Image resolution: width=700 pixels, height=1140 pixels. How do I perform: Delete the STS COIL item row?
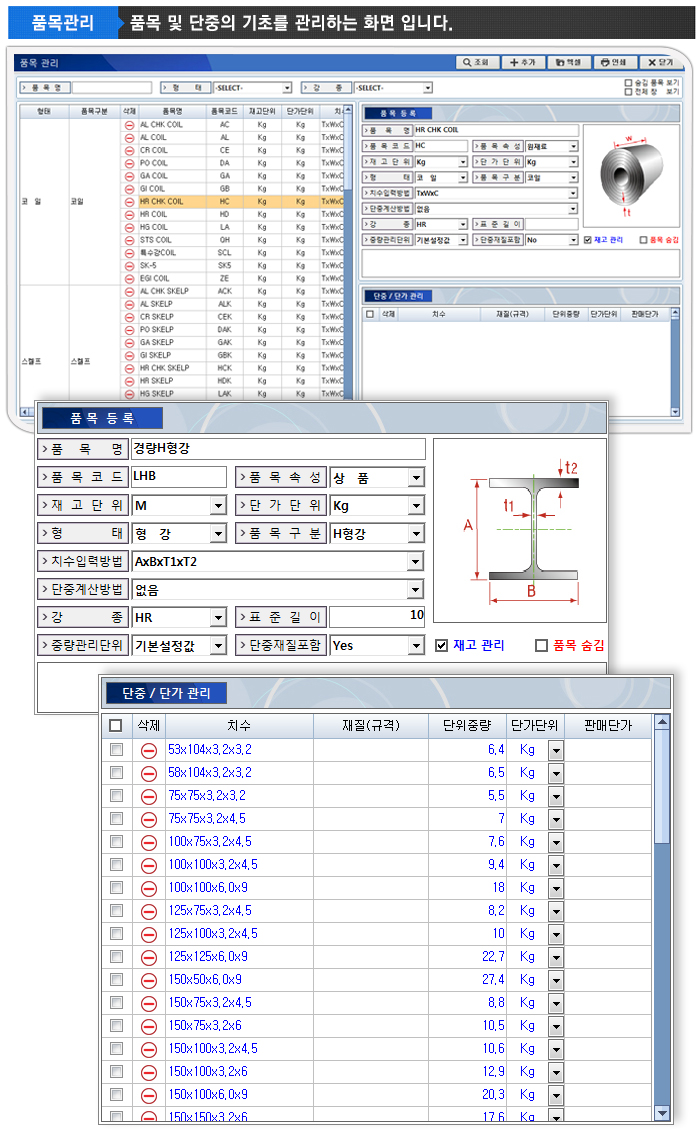[129, 240]
